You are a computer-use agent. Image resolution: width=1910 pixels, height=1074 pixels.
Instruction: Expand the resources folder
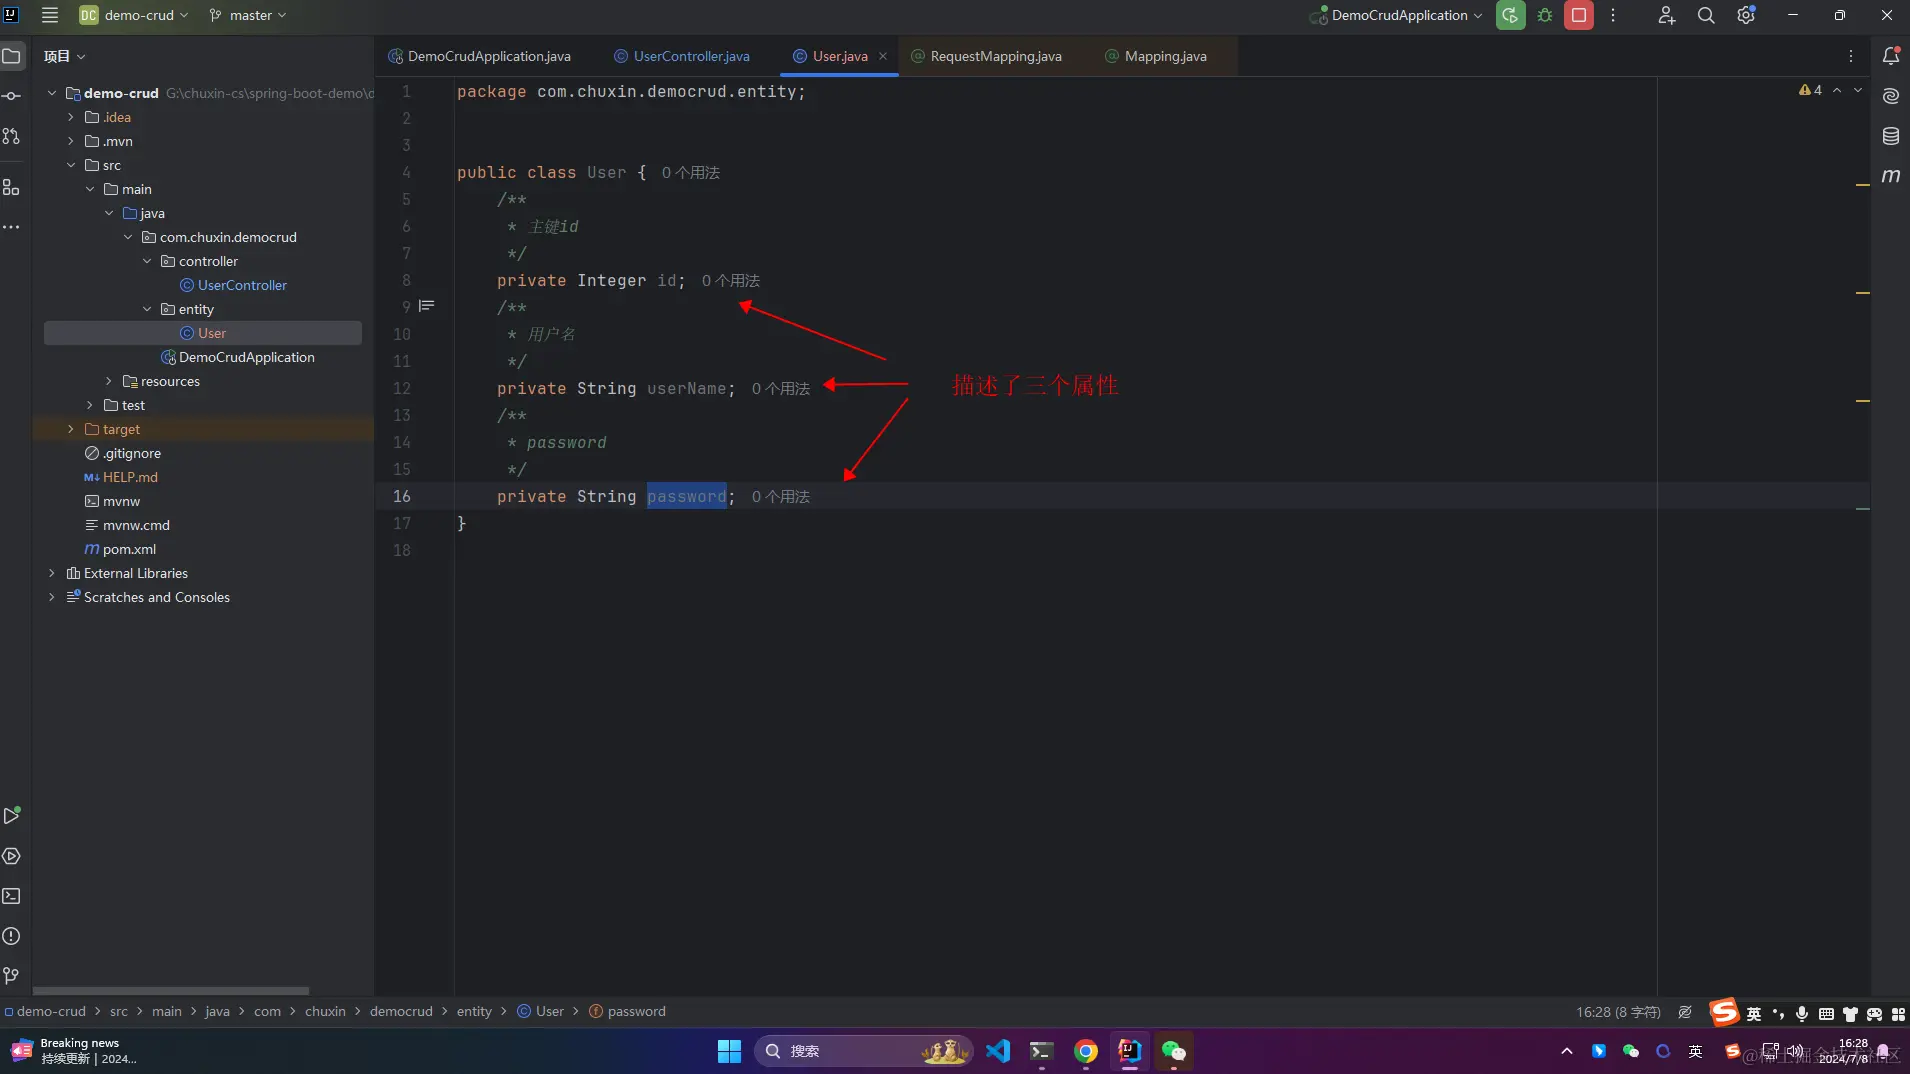tap(109, 381)
